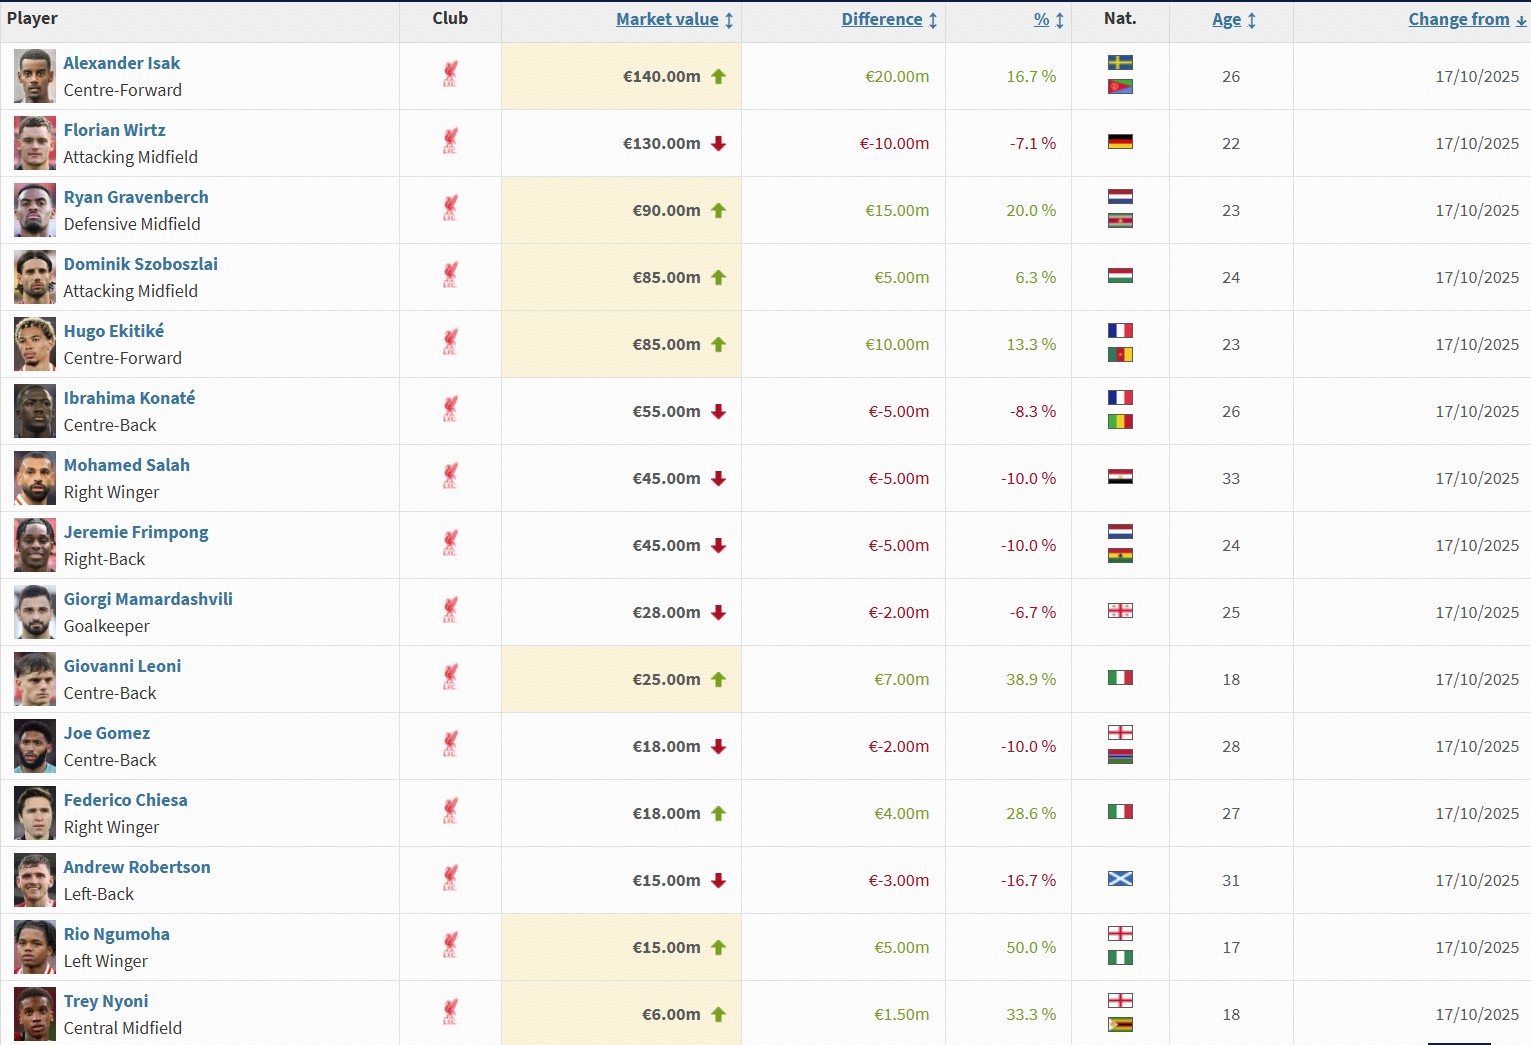Screen dimensions: 1531x1045
Task: Click German flag in Florian Wirtz row
Action: (1120, 142)
